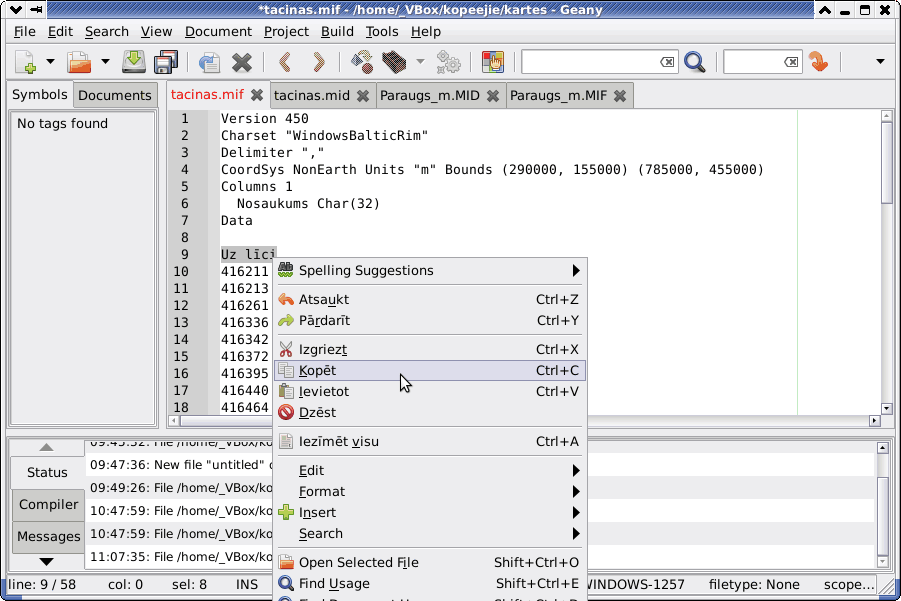Expand Spelling Suggestions submenu
The image size is (901, 601).
pyautogui.click(x=430, y=271)
